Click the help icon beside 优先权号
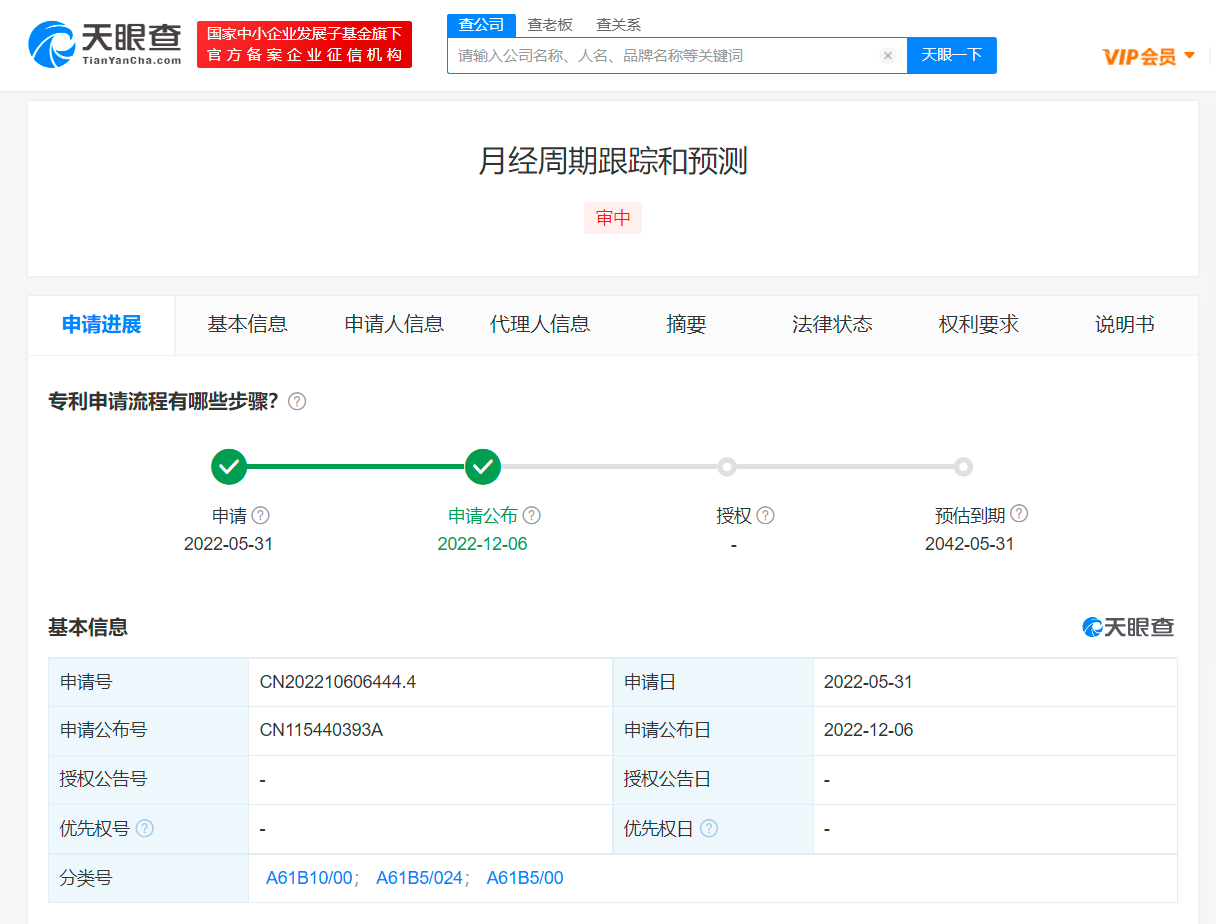Image resolution: width=1216 pixels, height=924 pixels. click(x=145, y=828)
